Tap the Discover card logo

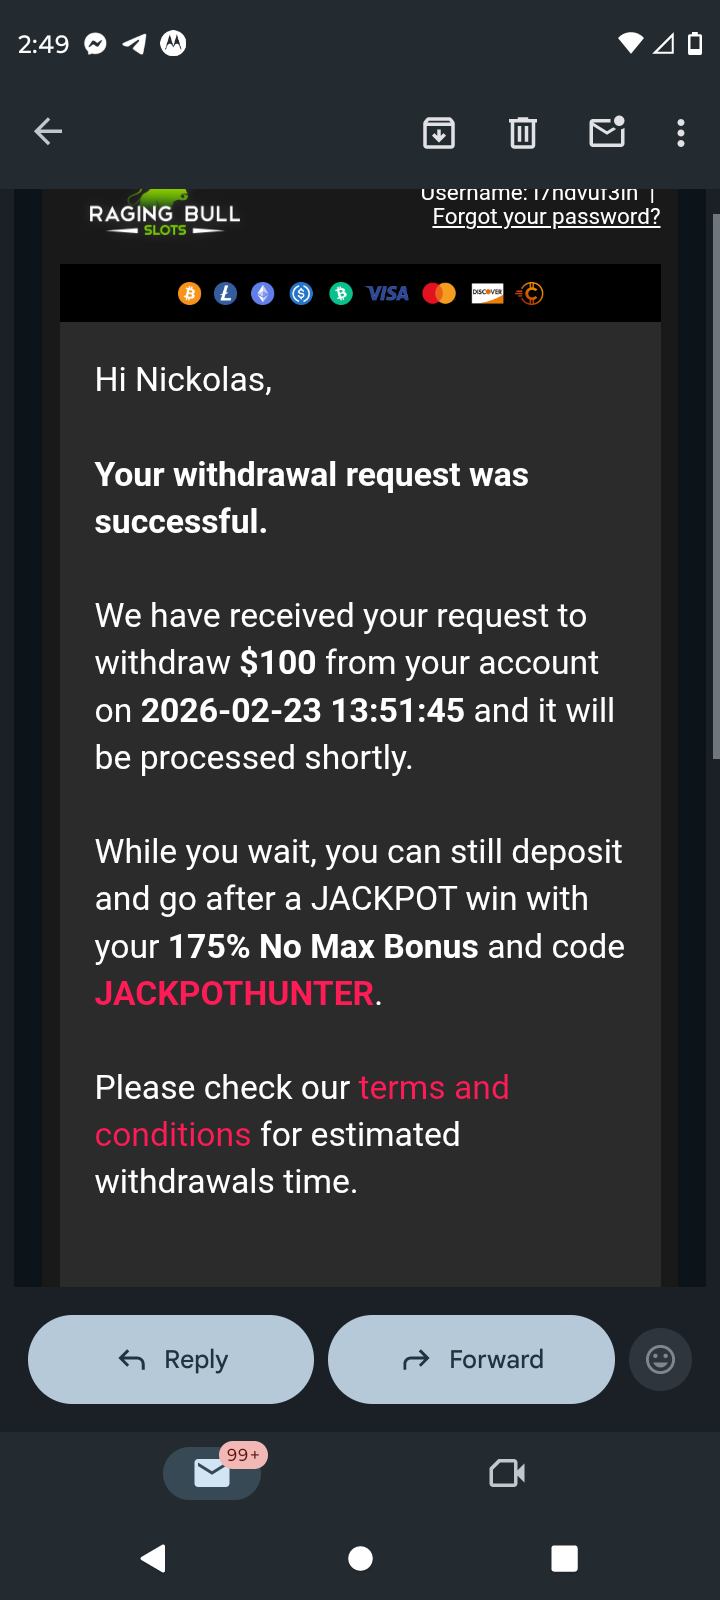tap(487, 293)
